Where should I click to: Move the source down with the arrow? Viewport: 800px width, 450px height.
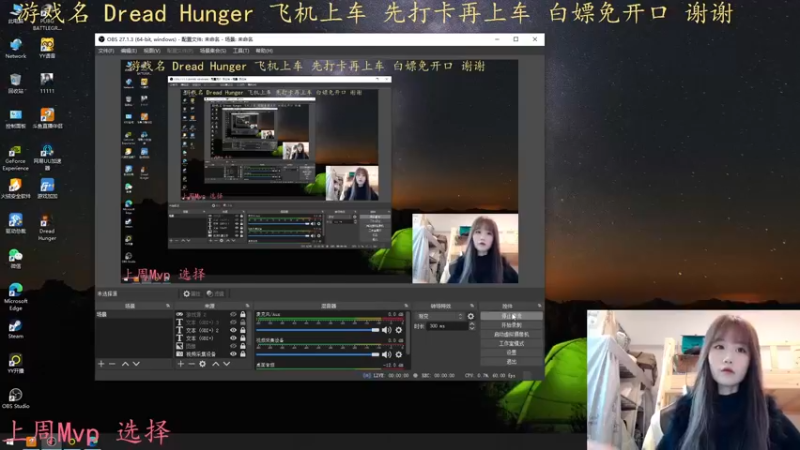coord(227,364)
